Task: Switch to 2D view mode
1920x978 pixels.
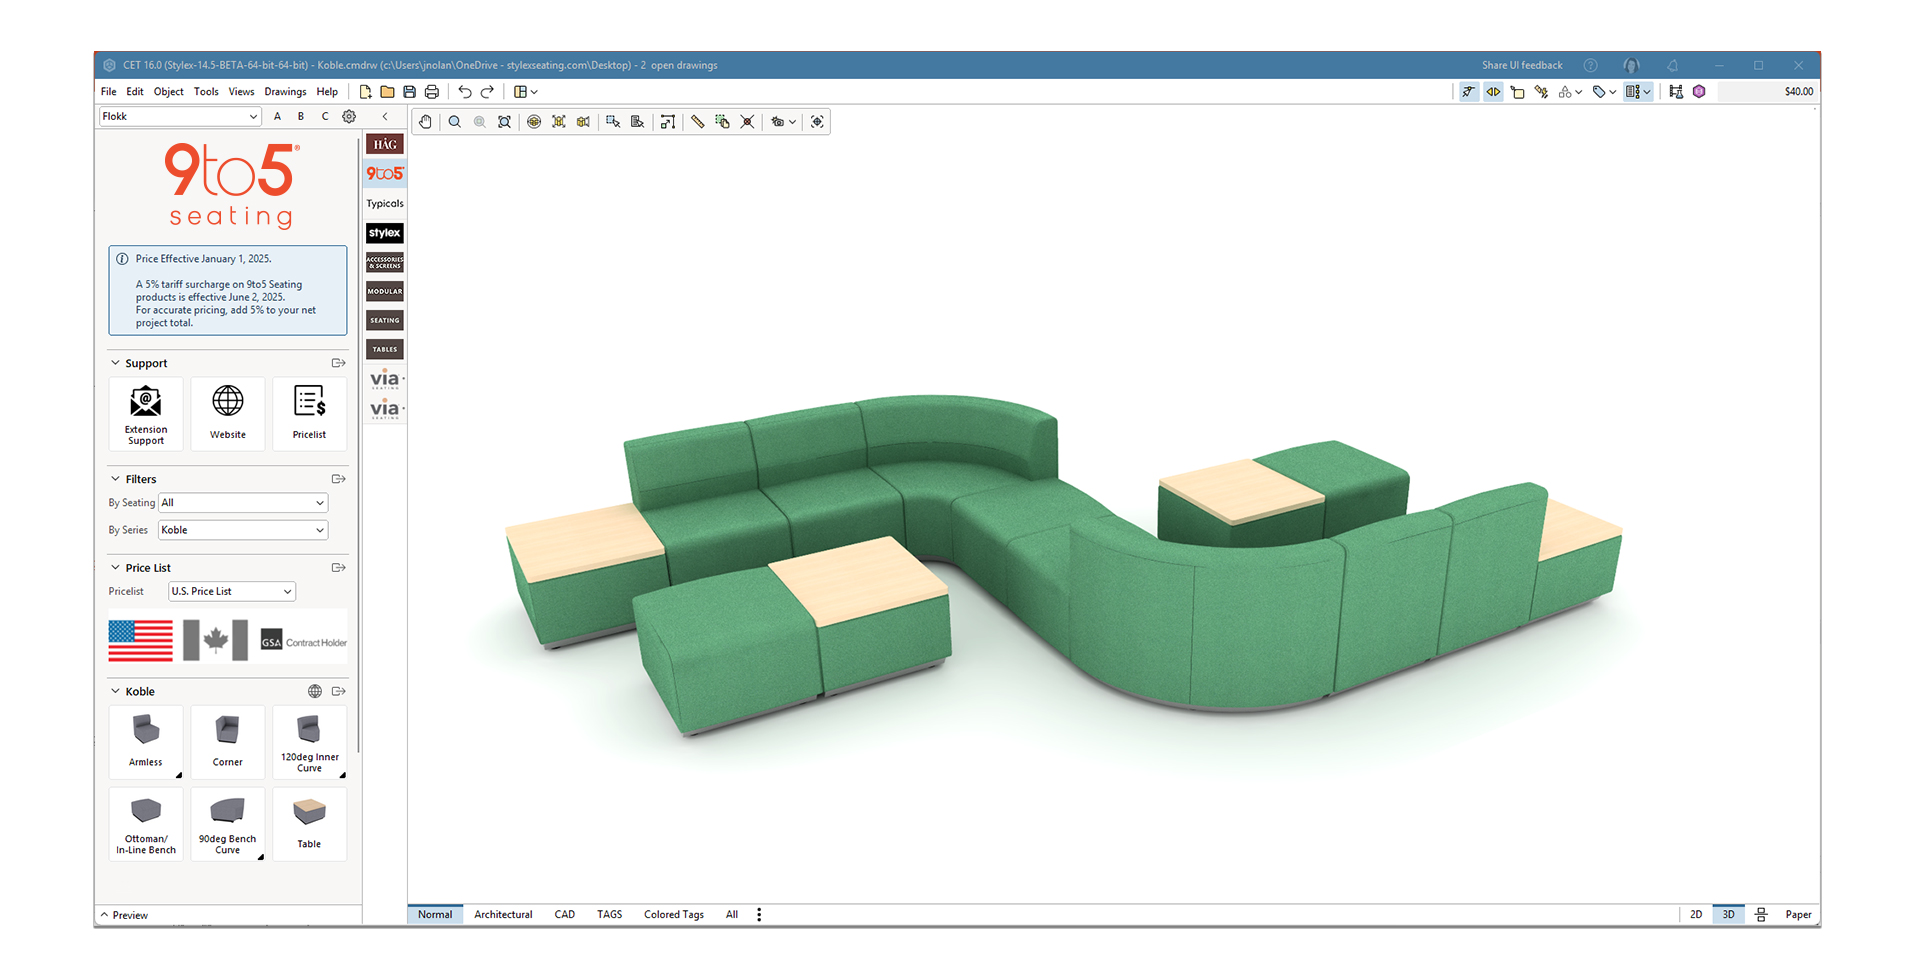Action: point(1696,915)
